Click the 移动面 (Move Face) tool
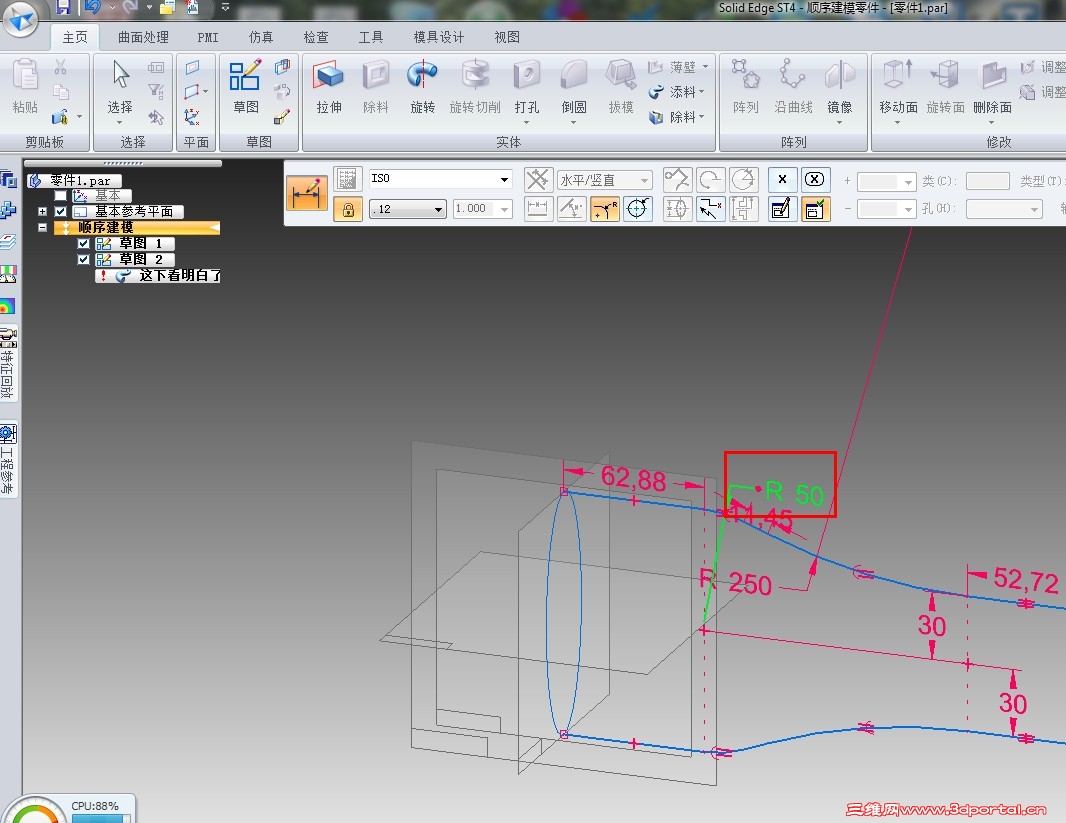Viewport: 1066px width, 823px height. [898, 87]
